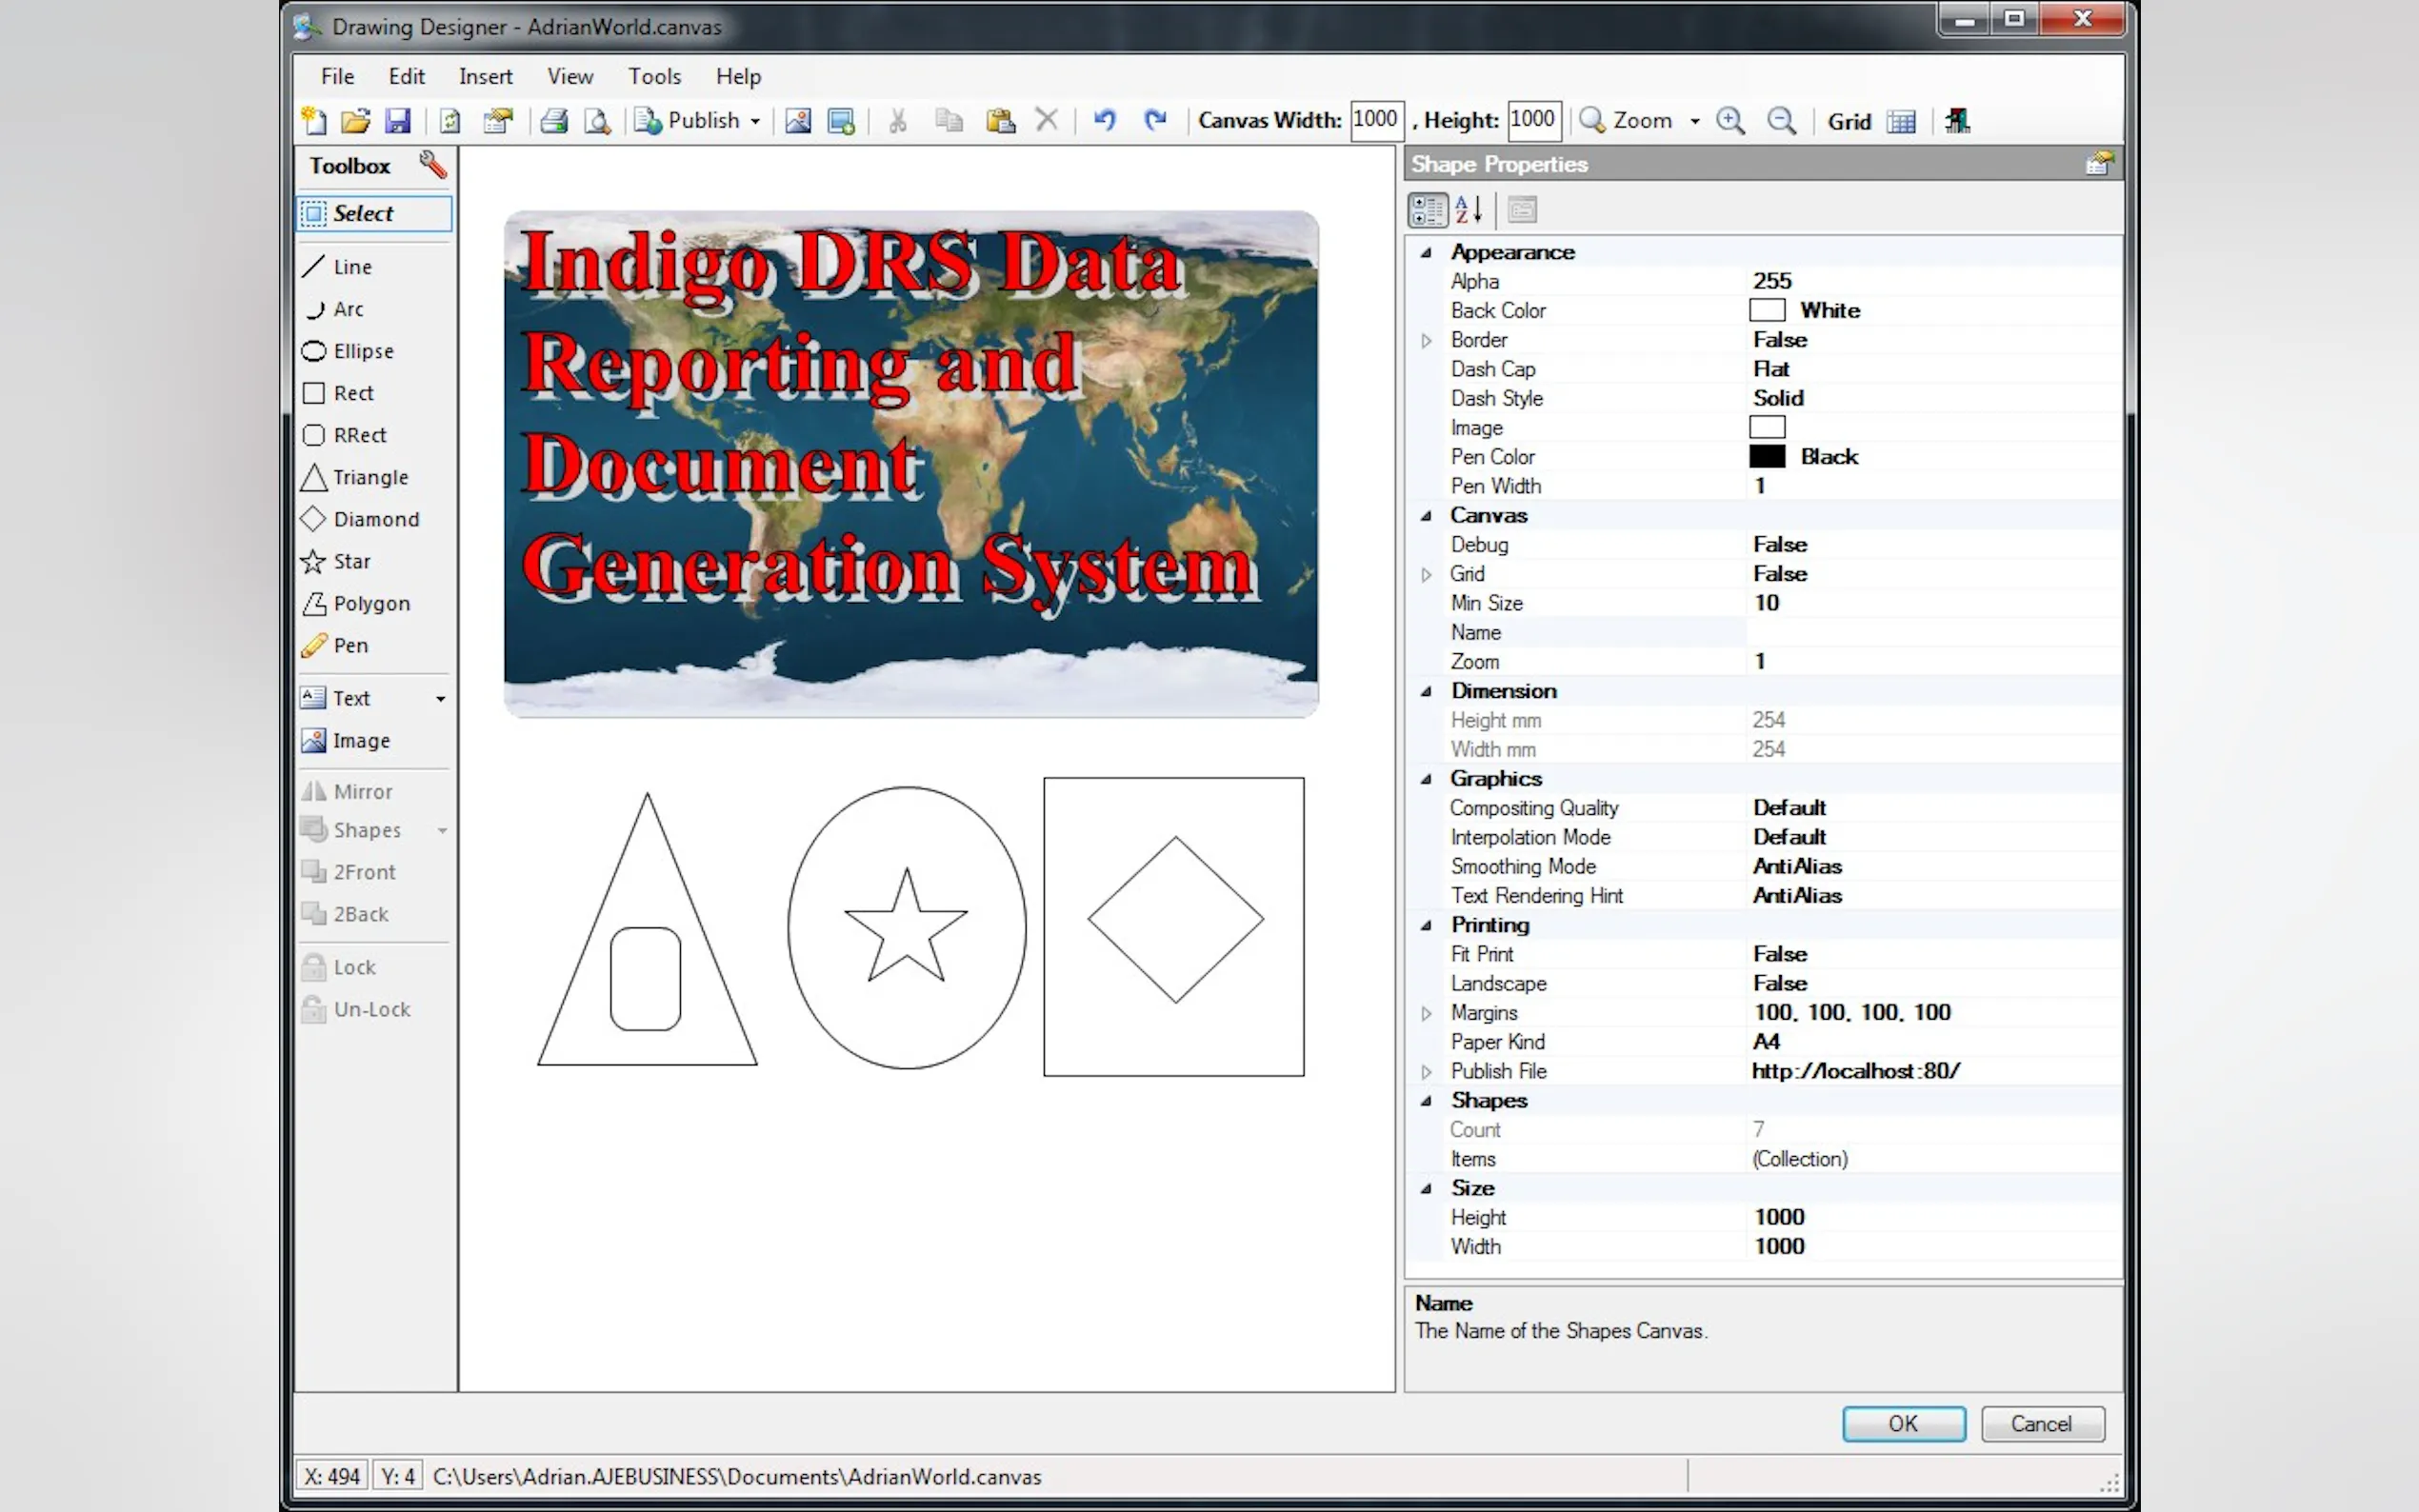Switch property grid to Alphabetical sort

coord(1468,210)
